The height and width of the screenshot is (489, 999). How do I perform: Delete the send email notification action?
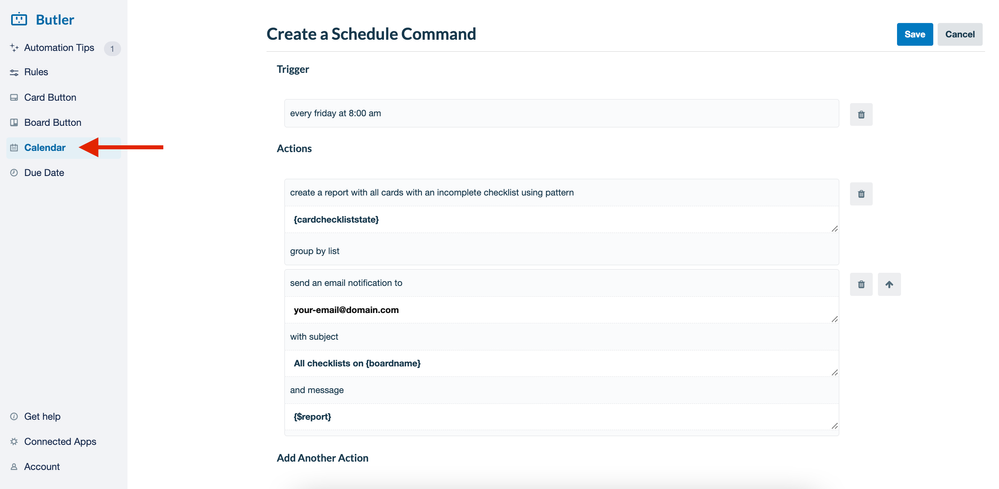click(x=861, y=285)
